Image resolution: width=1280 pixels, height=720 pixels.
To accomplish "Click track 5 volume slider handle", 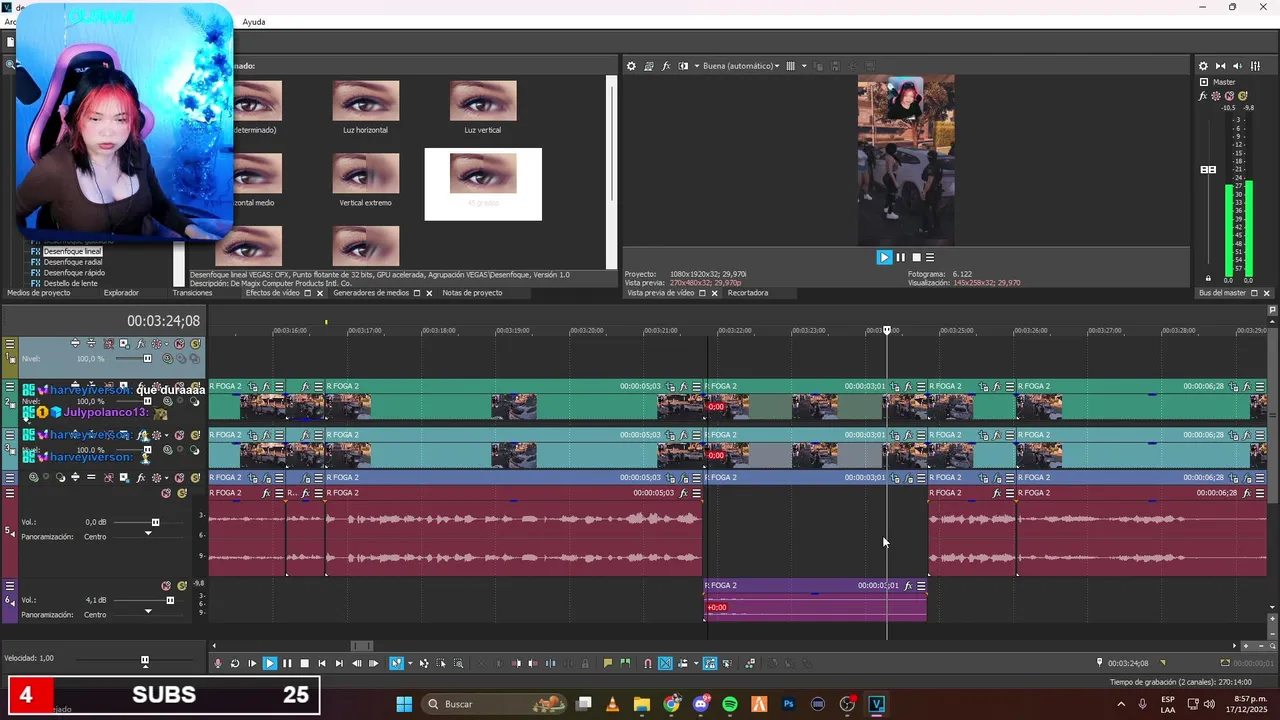I will point(155,522).
